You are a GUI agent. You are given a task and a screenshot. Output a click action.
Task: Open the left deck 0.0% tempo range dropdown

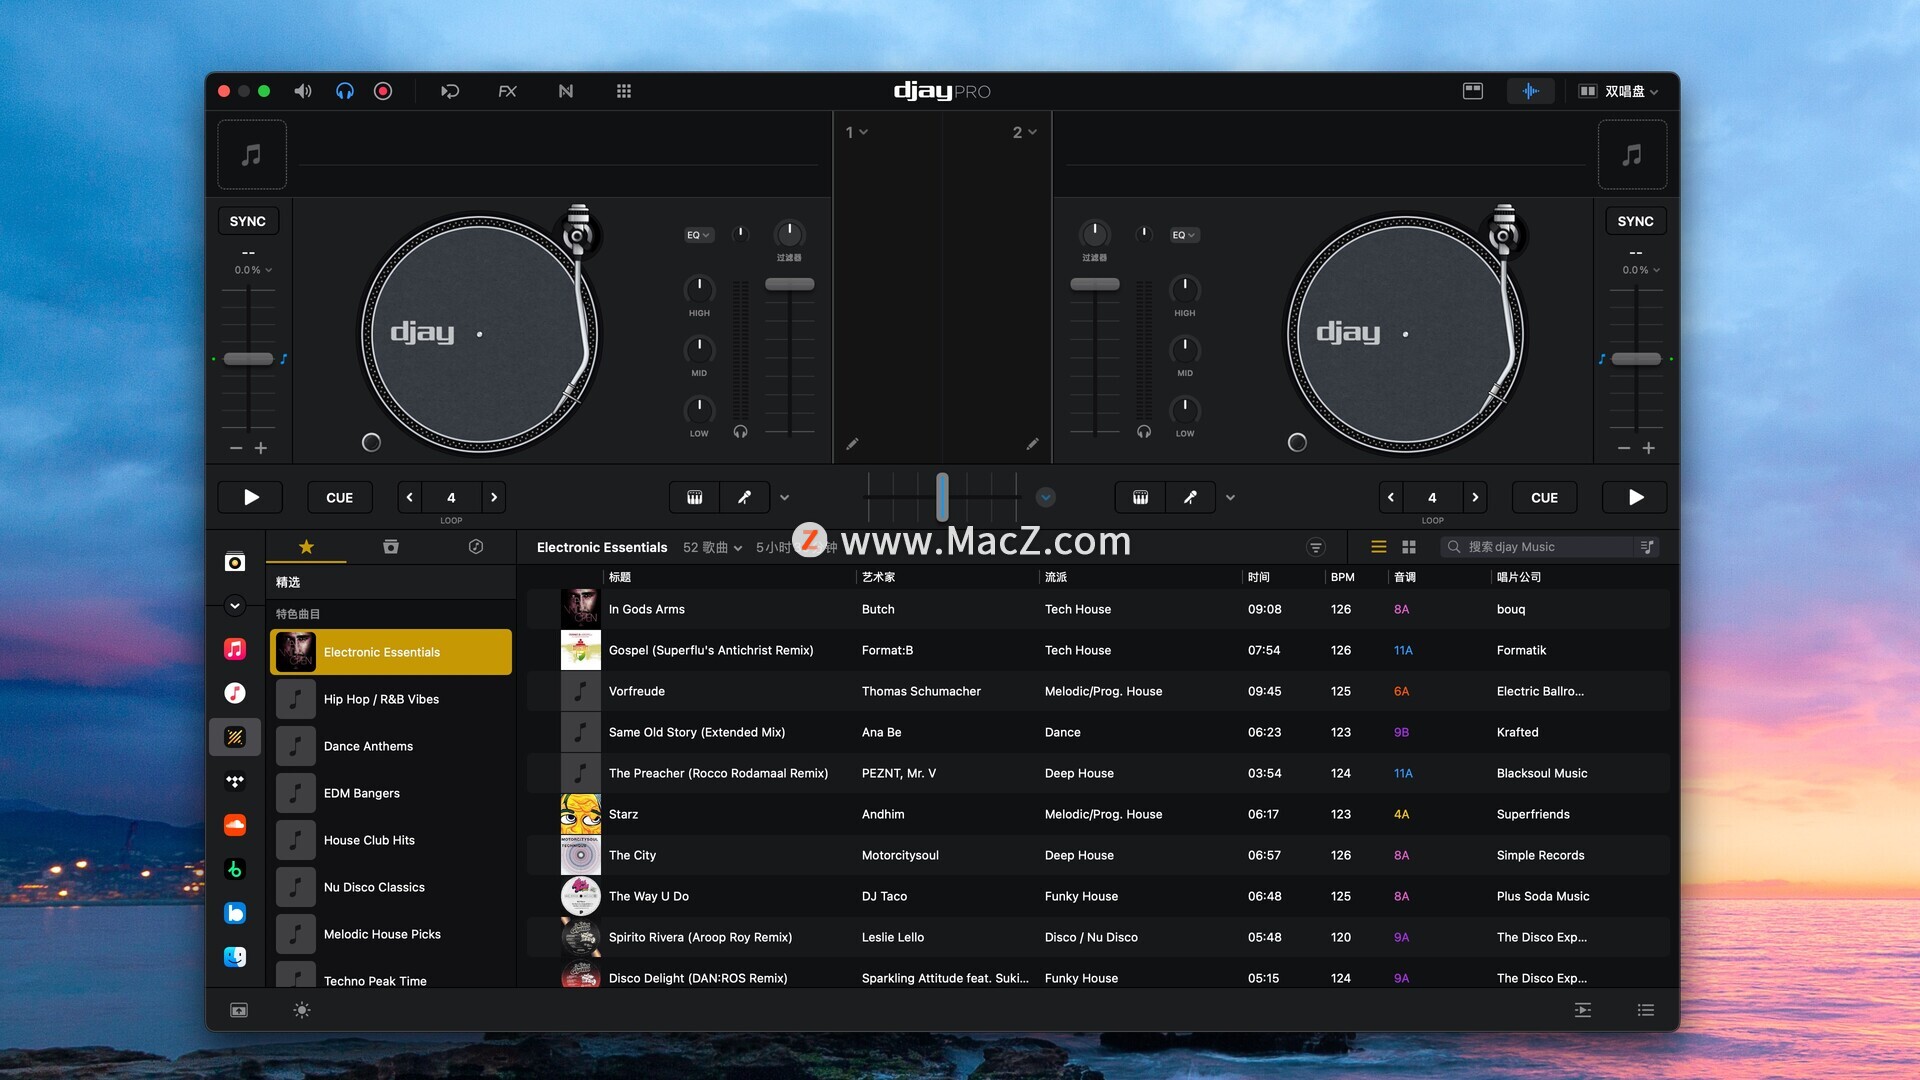click(x=253, y=270)
